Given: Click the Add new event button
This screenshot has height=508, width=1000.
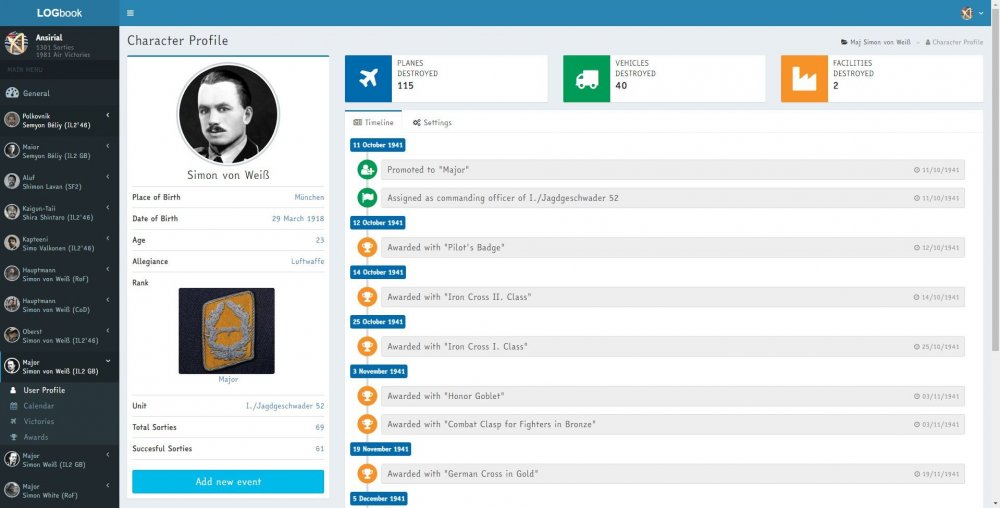Looking at the screenshot, I should (x=228, y=482).
